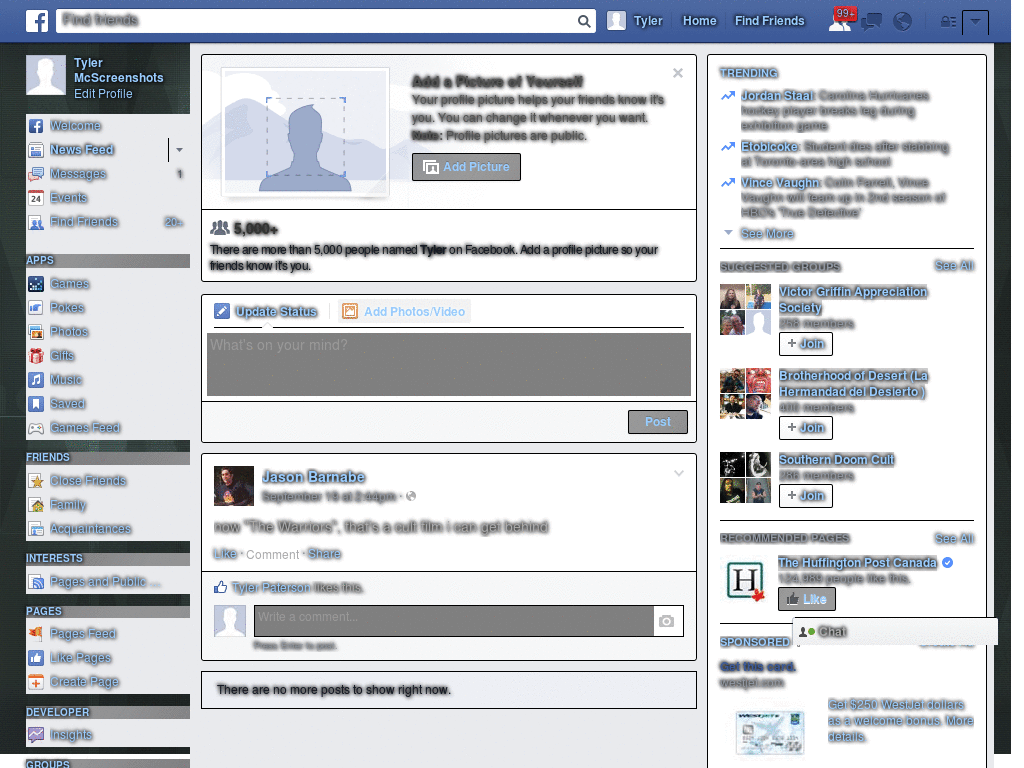Open Find Friends in top bar

pyautogui.click(x=769, y=21)
